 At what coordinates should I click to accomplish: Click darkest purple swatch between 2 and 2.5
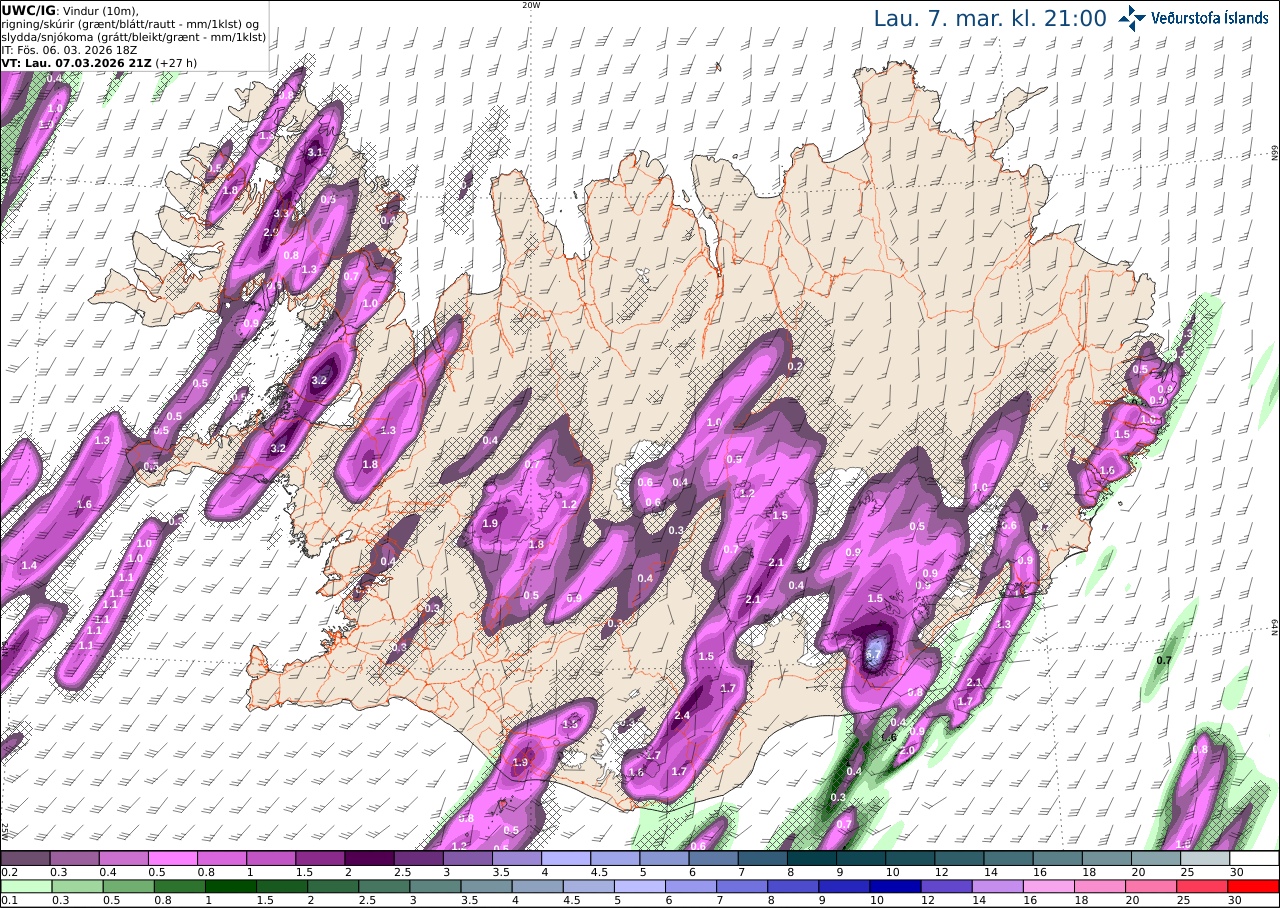[369, 858]
